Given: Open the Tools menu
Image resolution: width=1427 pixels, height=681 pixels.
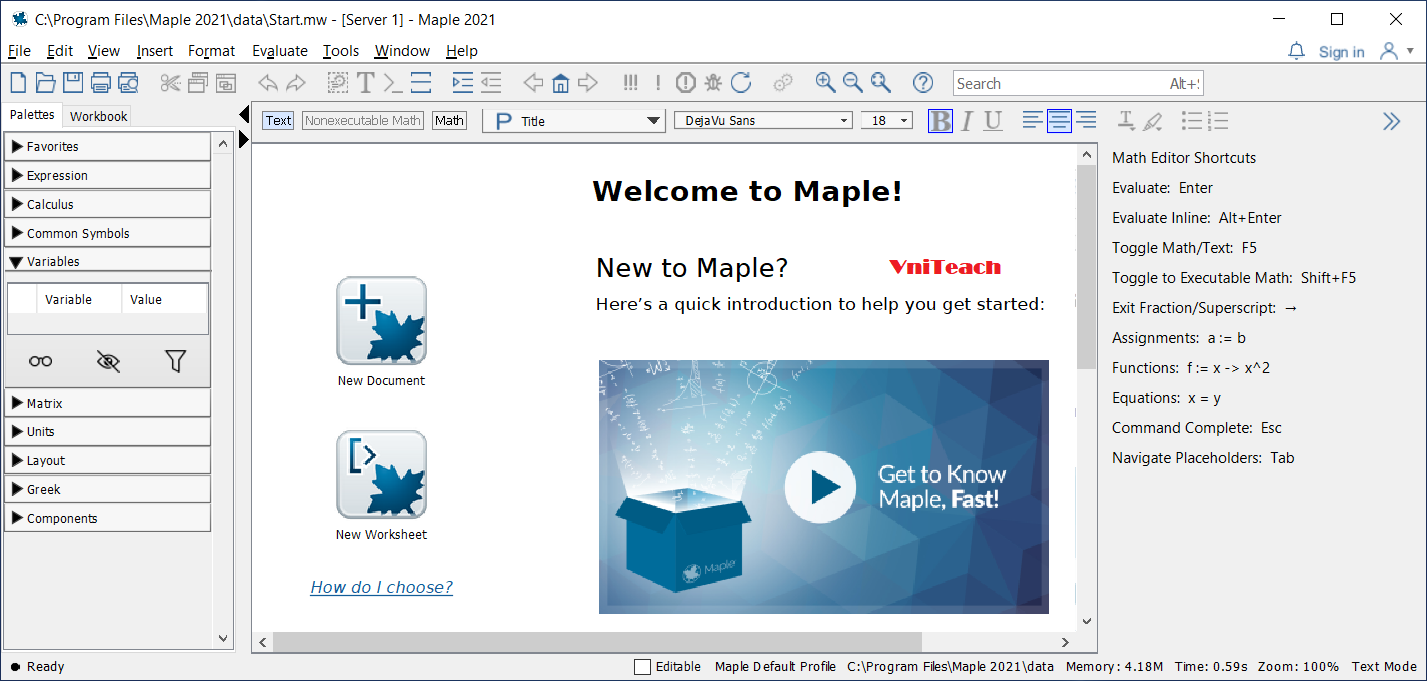Looking at the screenshot, I should pos(341,51).
